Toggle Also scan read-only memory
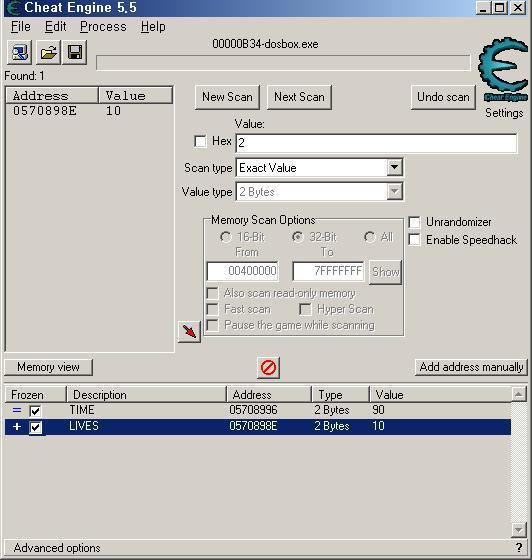Viewport: 532px width, 560px height. (x=212, y=293)
